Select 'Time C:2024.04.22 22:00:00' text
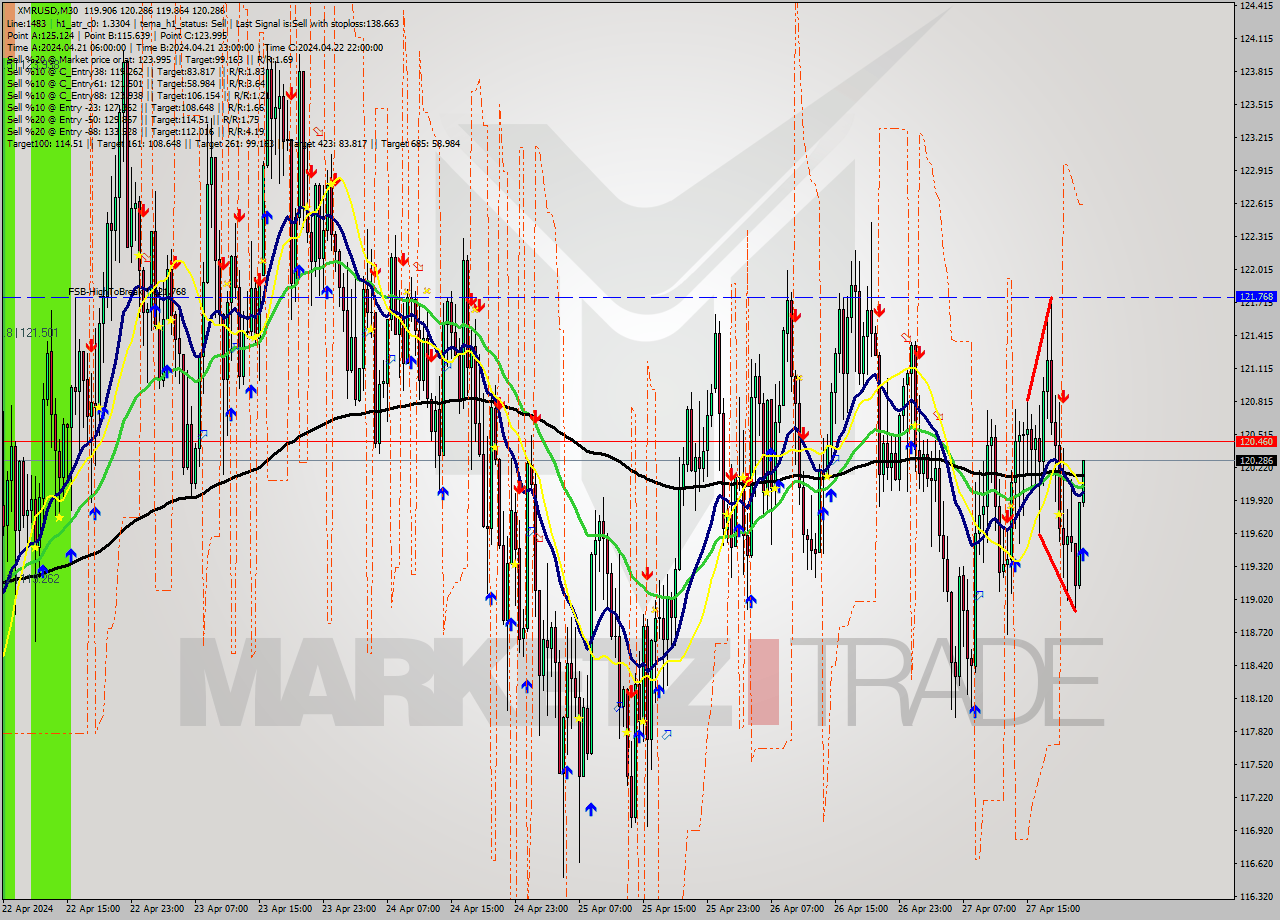The height and width of the screenshot is (920, 1280). pyautogui.click(x=325, y=47)
